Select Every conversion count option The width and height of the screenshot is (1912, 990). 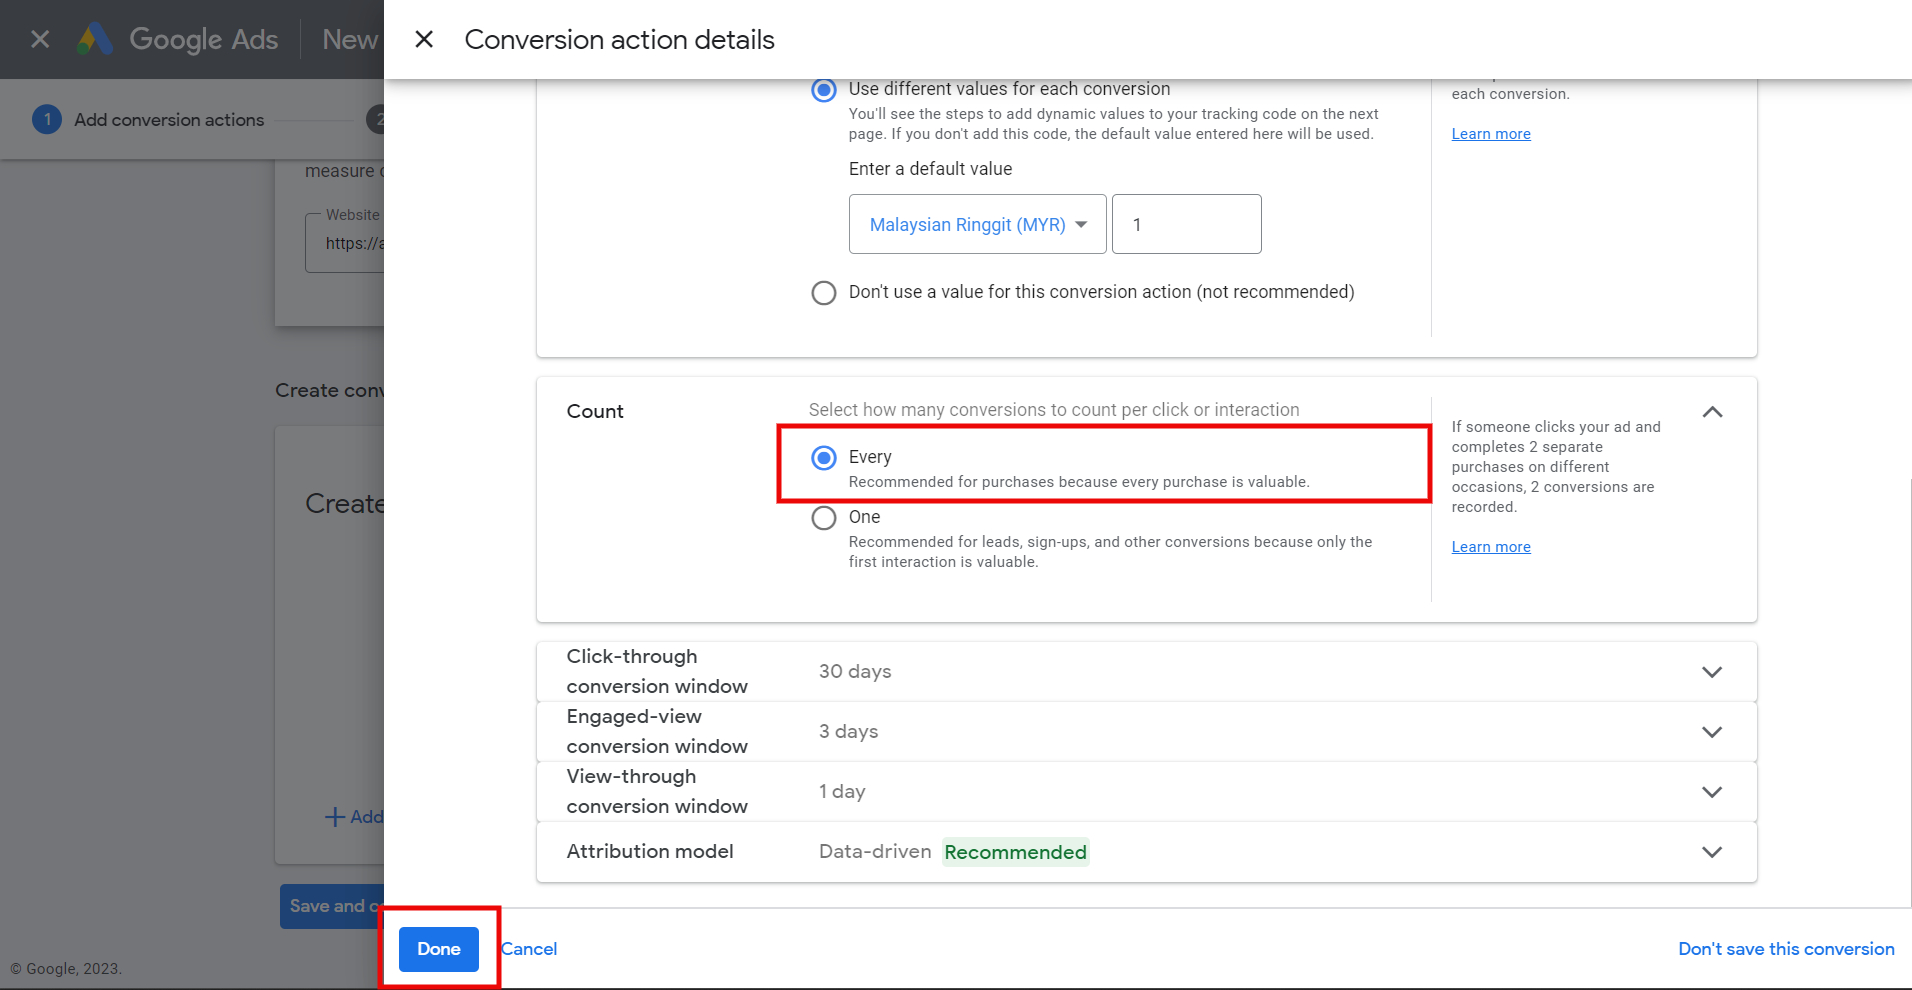point(824,458)
